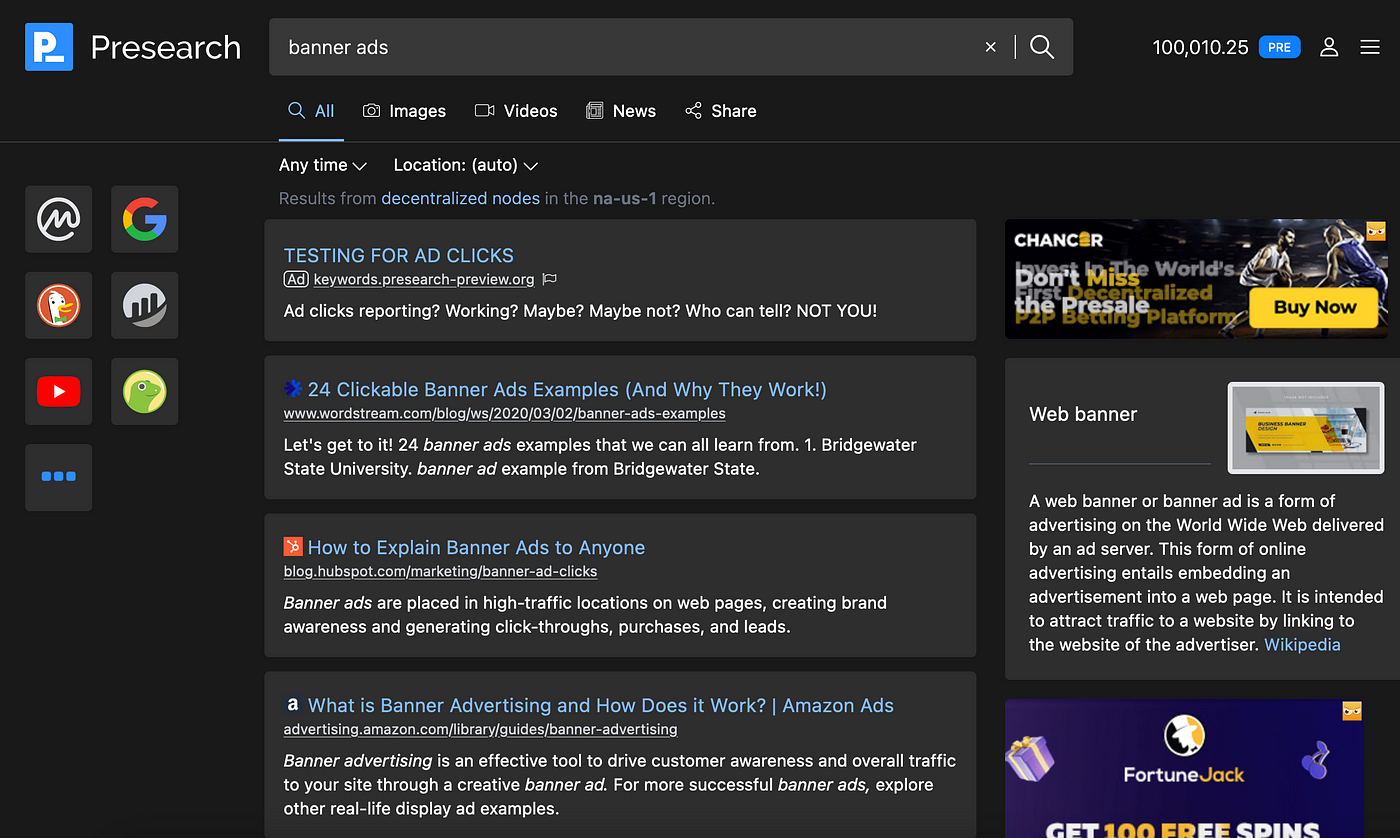Click the Web banner panel heading
1400x838 pixels.
(x=1083, y=414)
